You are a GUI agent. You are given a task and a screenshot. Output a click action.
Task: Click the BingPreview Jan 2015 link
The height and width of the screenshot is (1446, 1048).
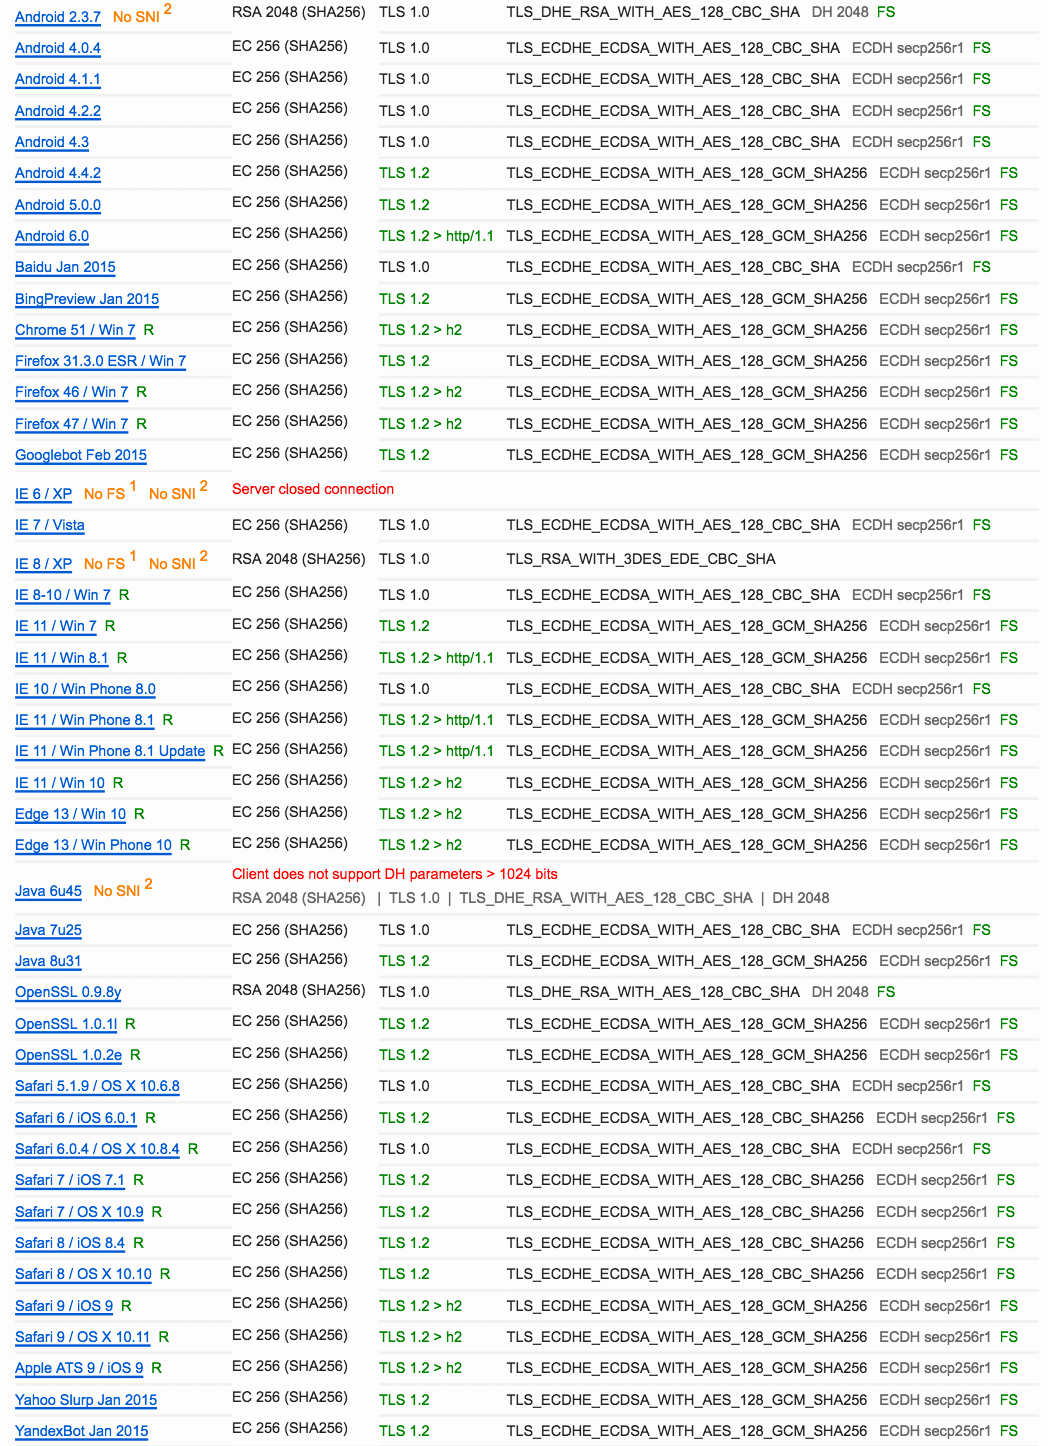click(x=87, y=299)
